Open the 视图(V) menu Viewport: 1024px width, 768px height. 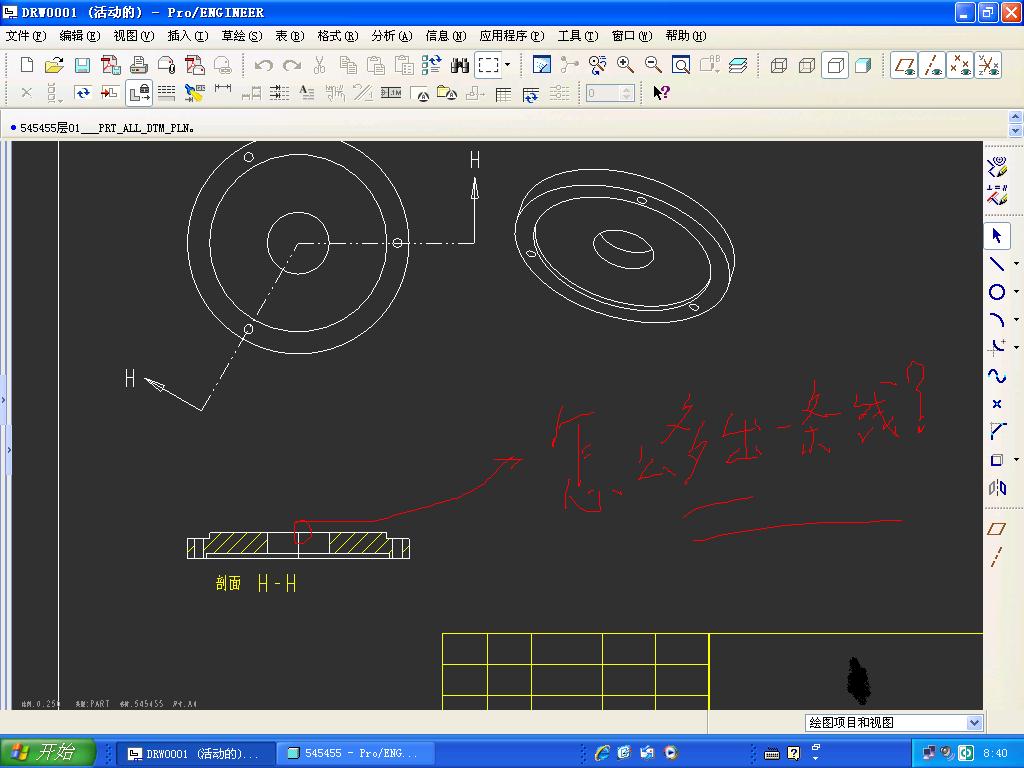[134, 36]
